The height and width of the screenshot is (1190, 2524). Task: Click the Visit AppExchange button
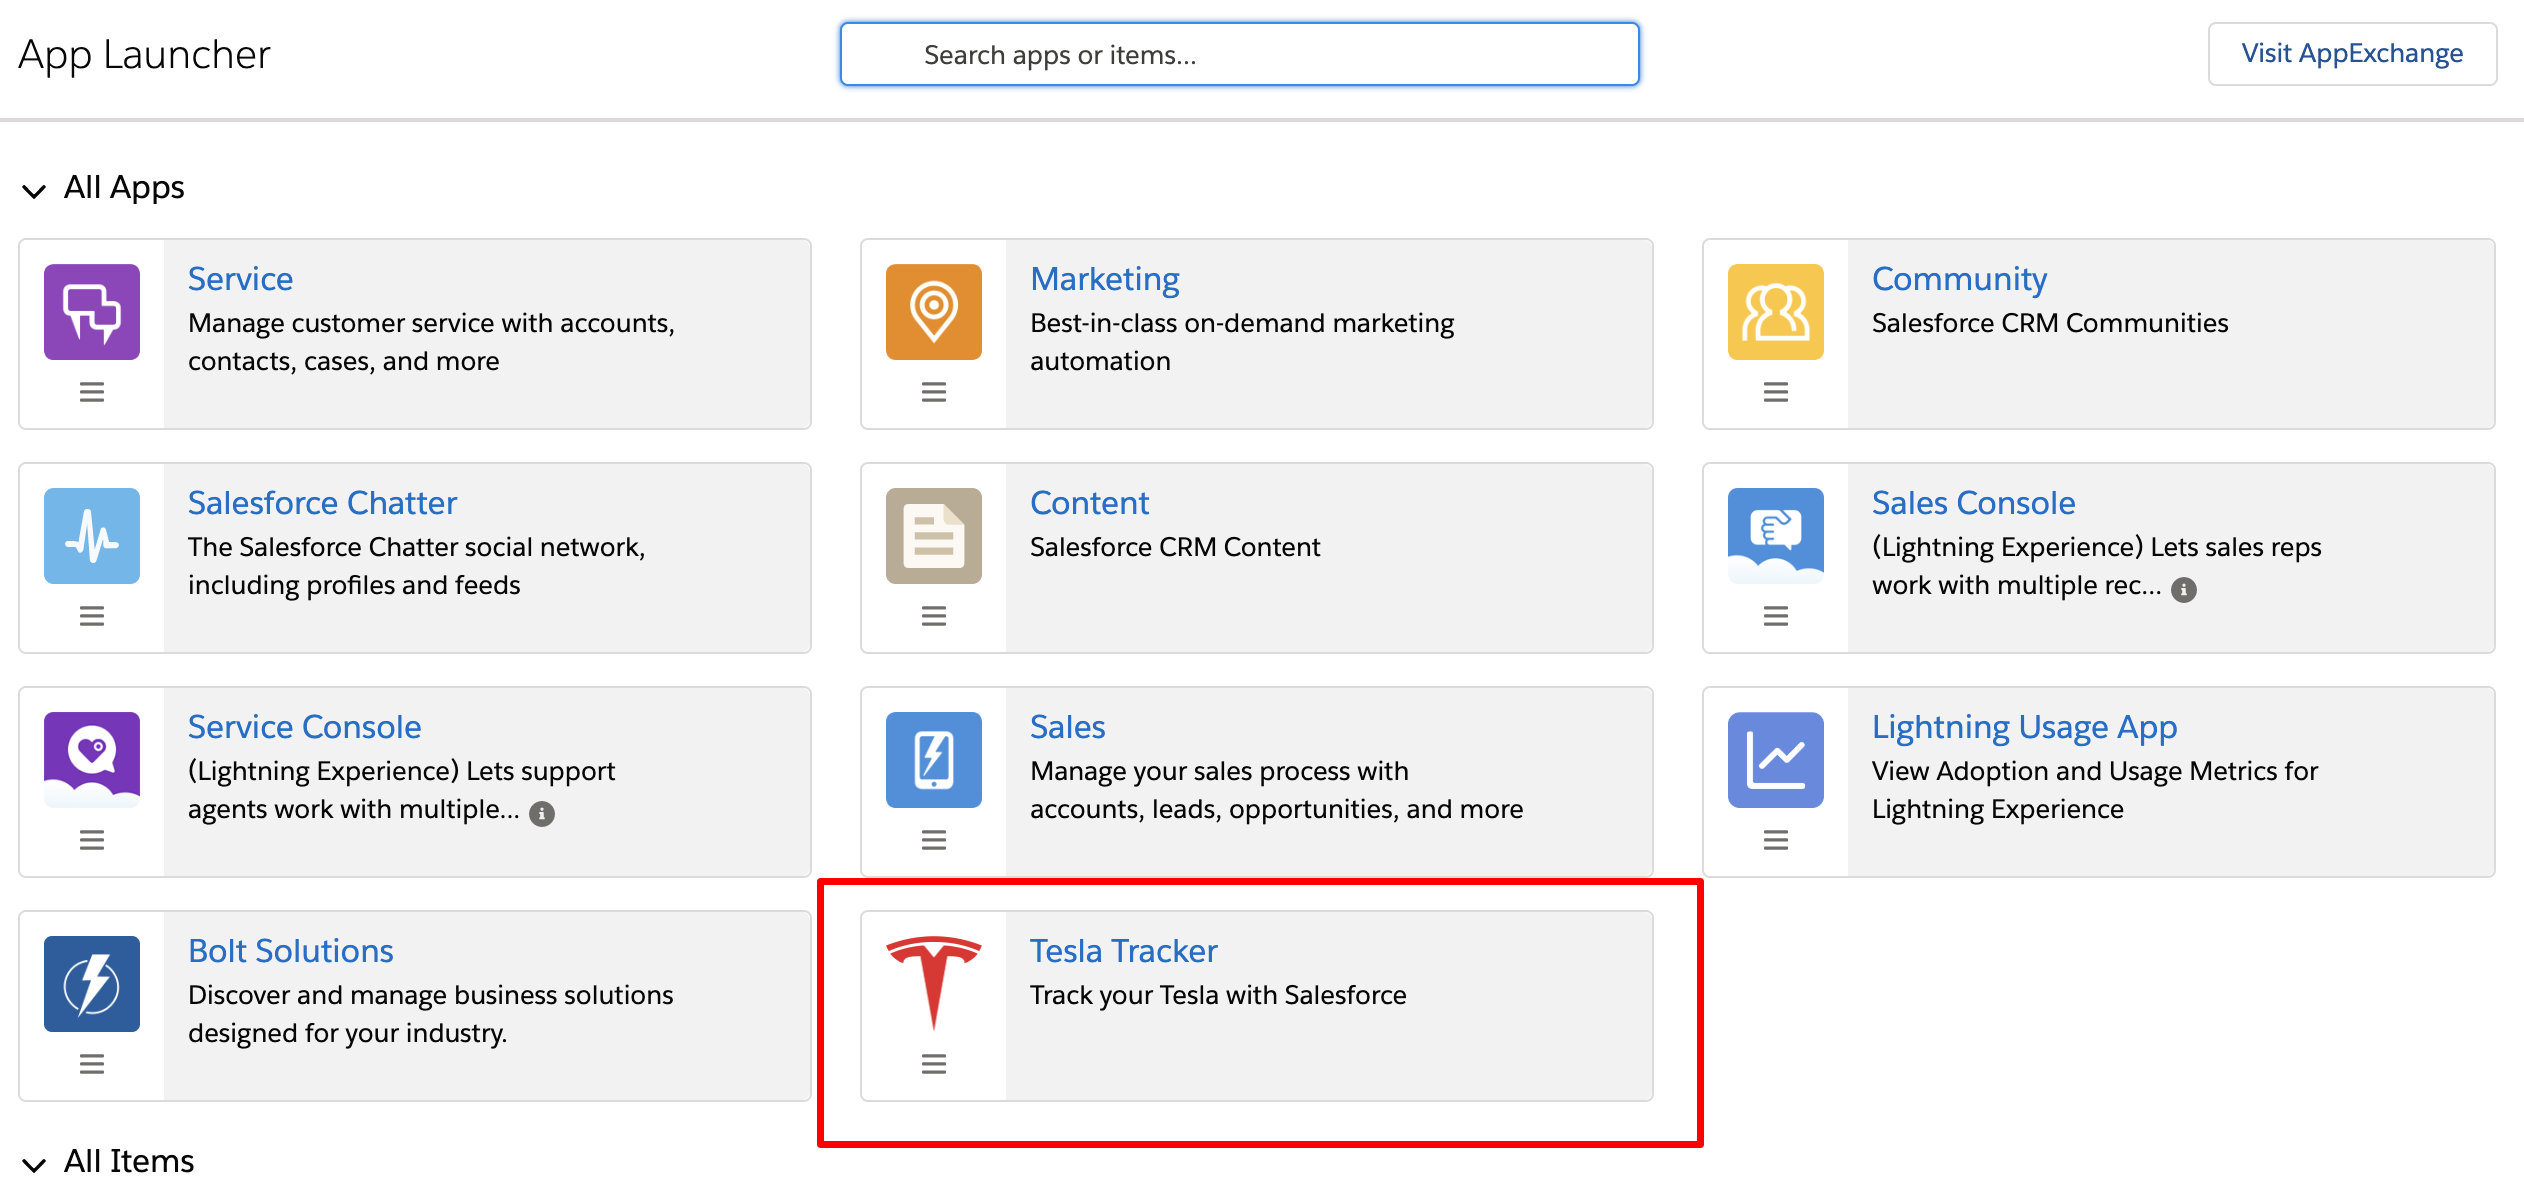tap(2351, 54)
